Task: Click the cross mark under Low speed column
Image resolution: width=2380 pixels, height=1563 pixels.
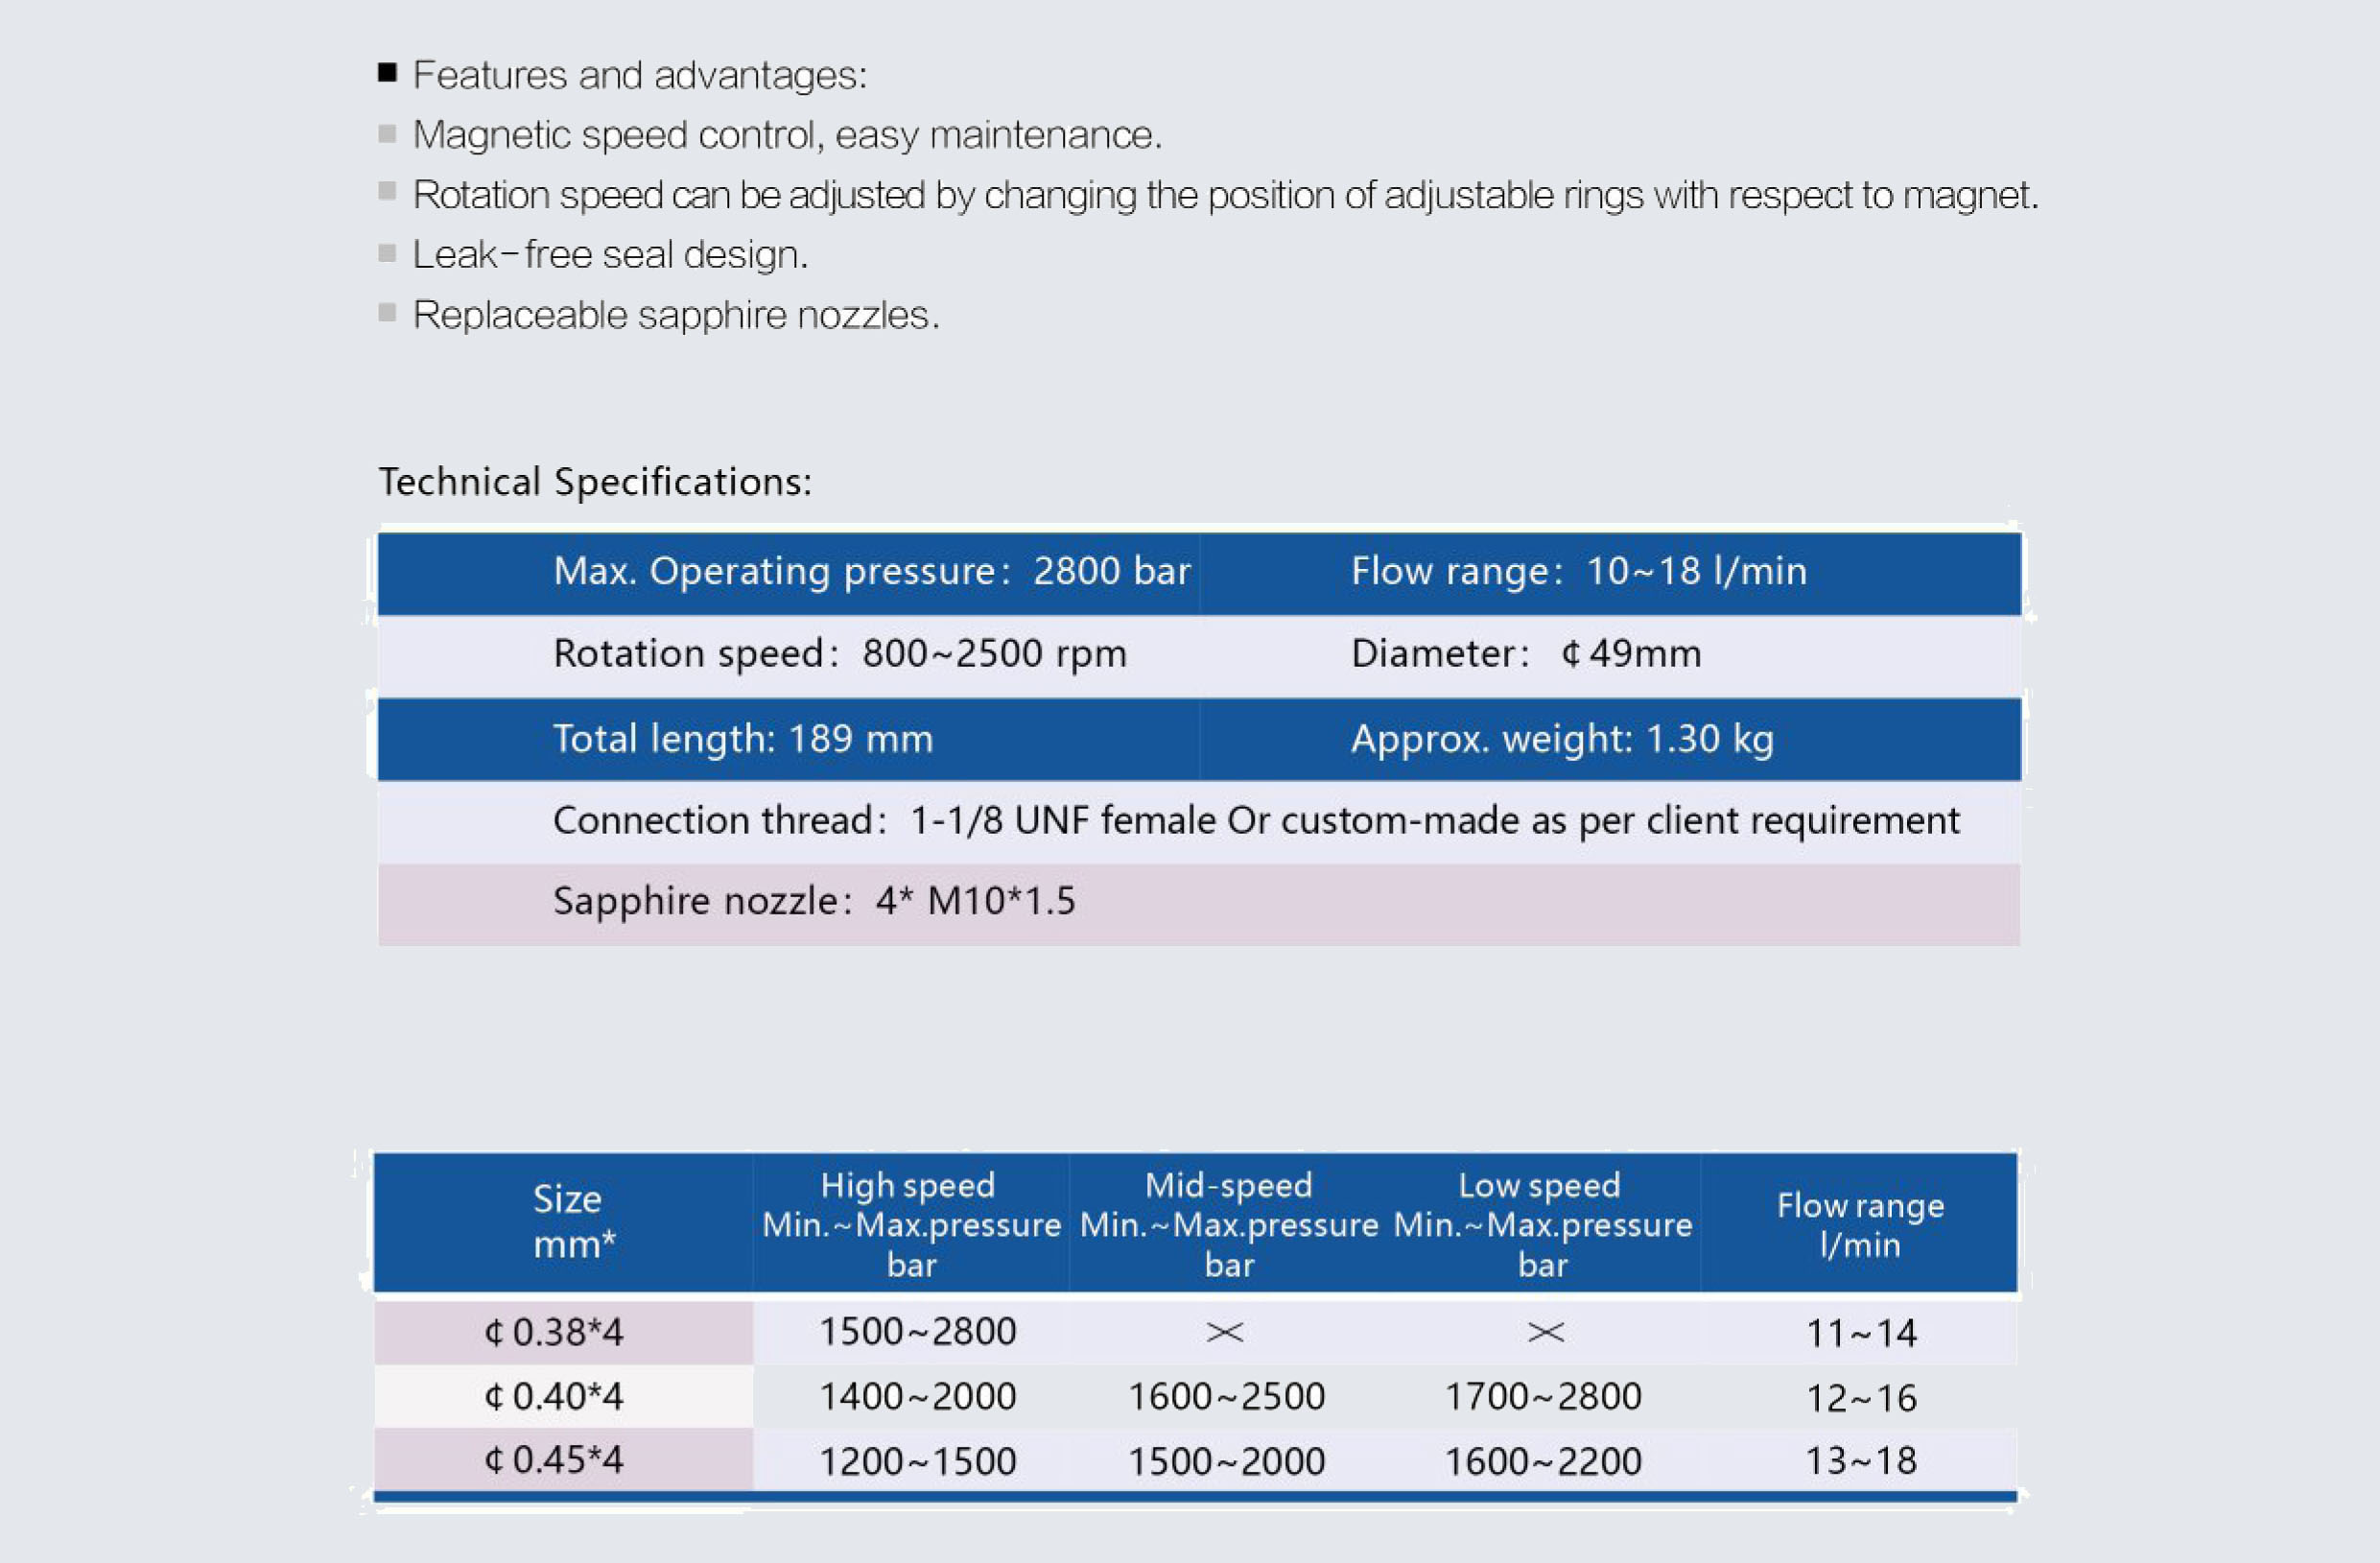Action: click(x=1546, y=1332)
